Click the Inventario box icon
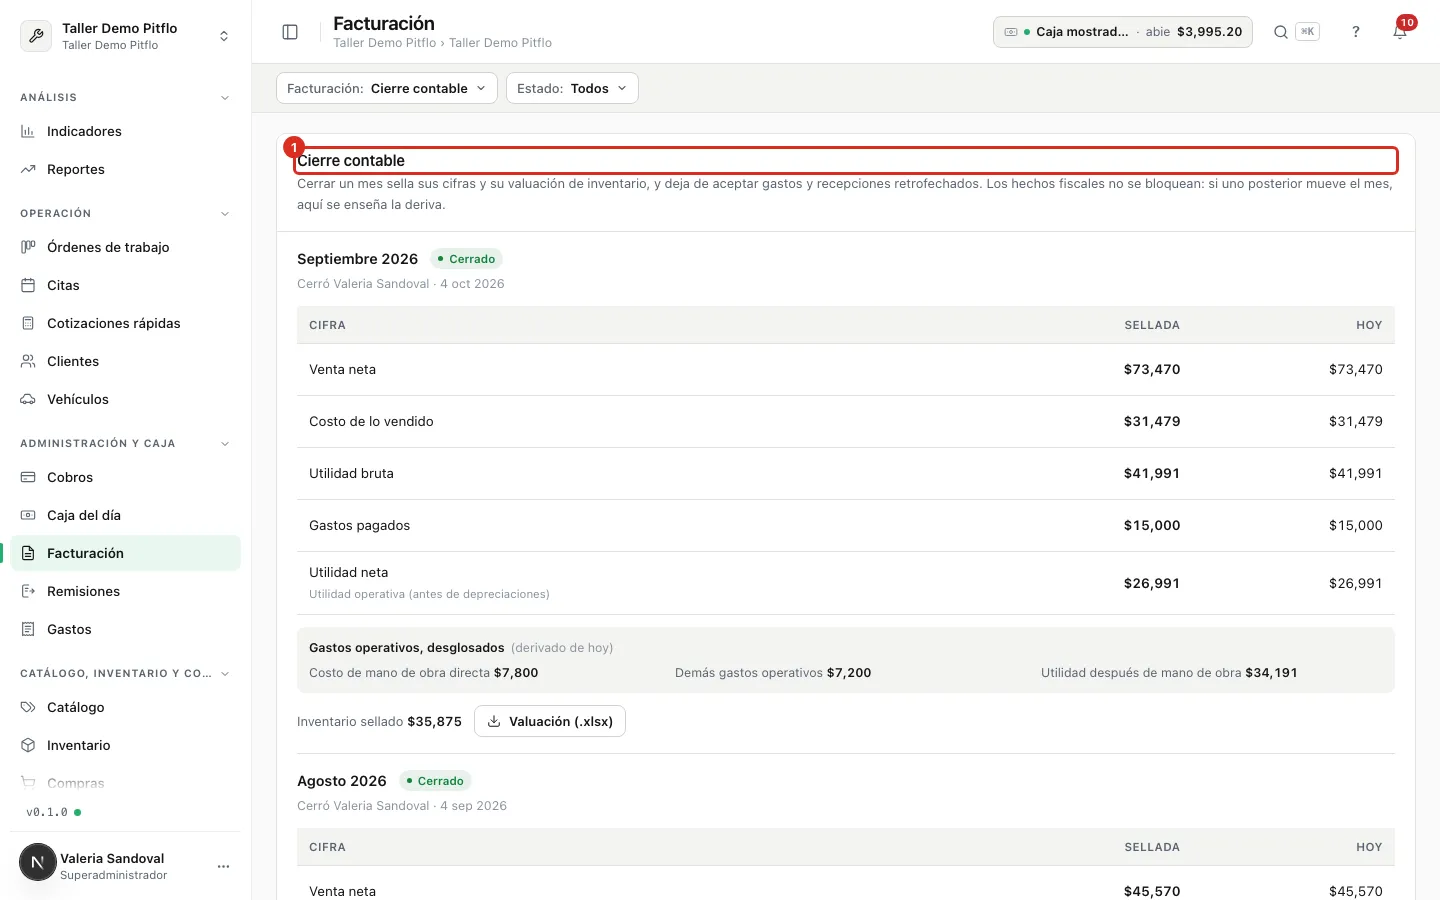Screen dimensions: 1440x900 tap(28, 745)
